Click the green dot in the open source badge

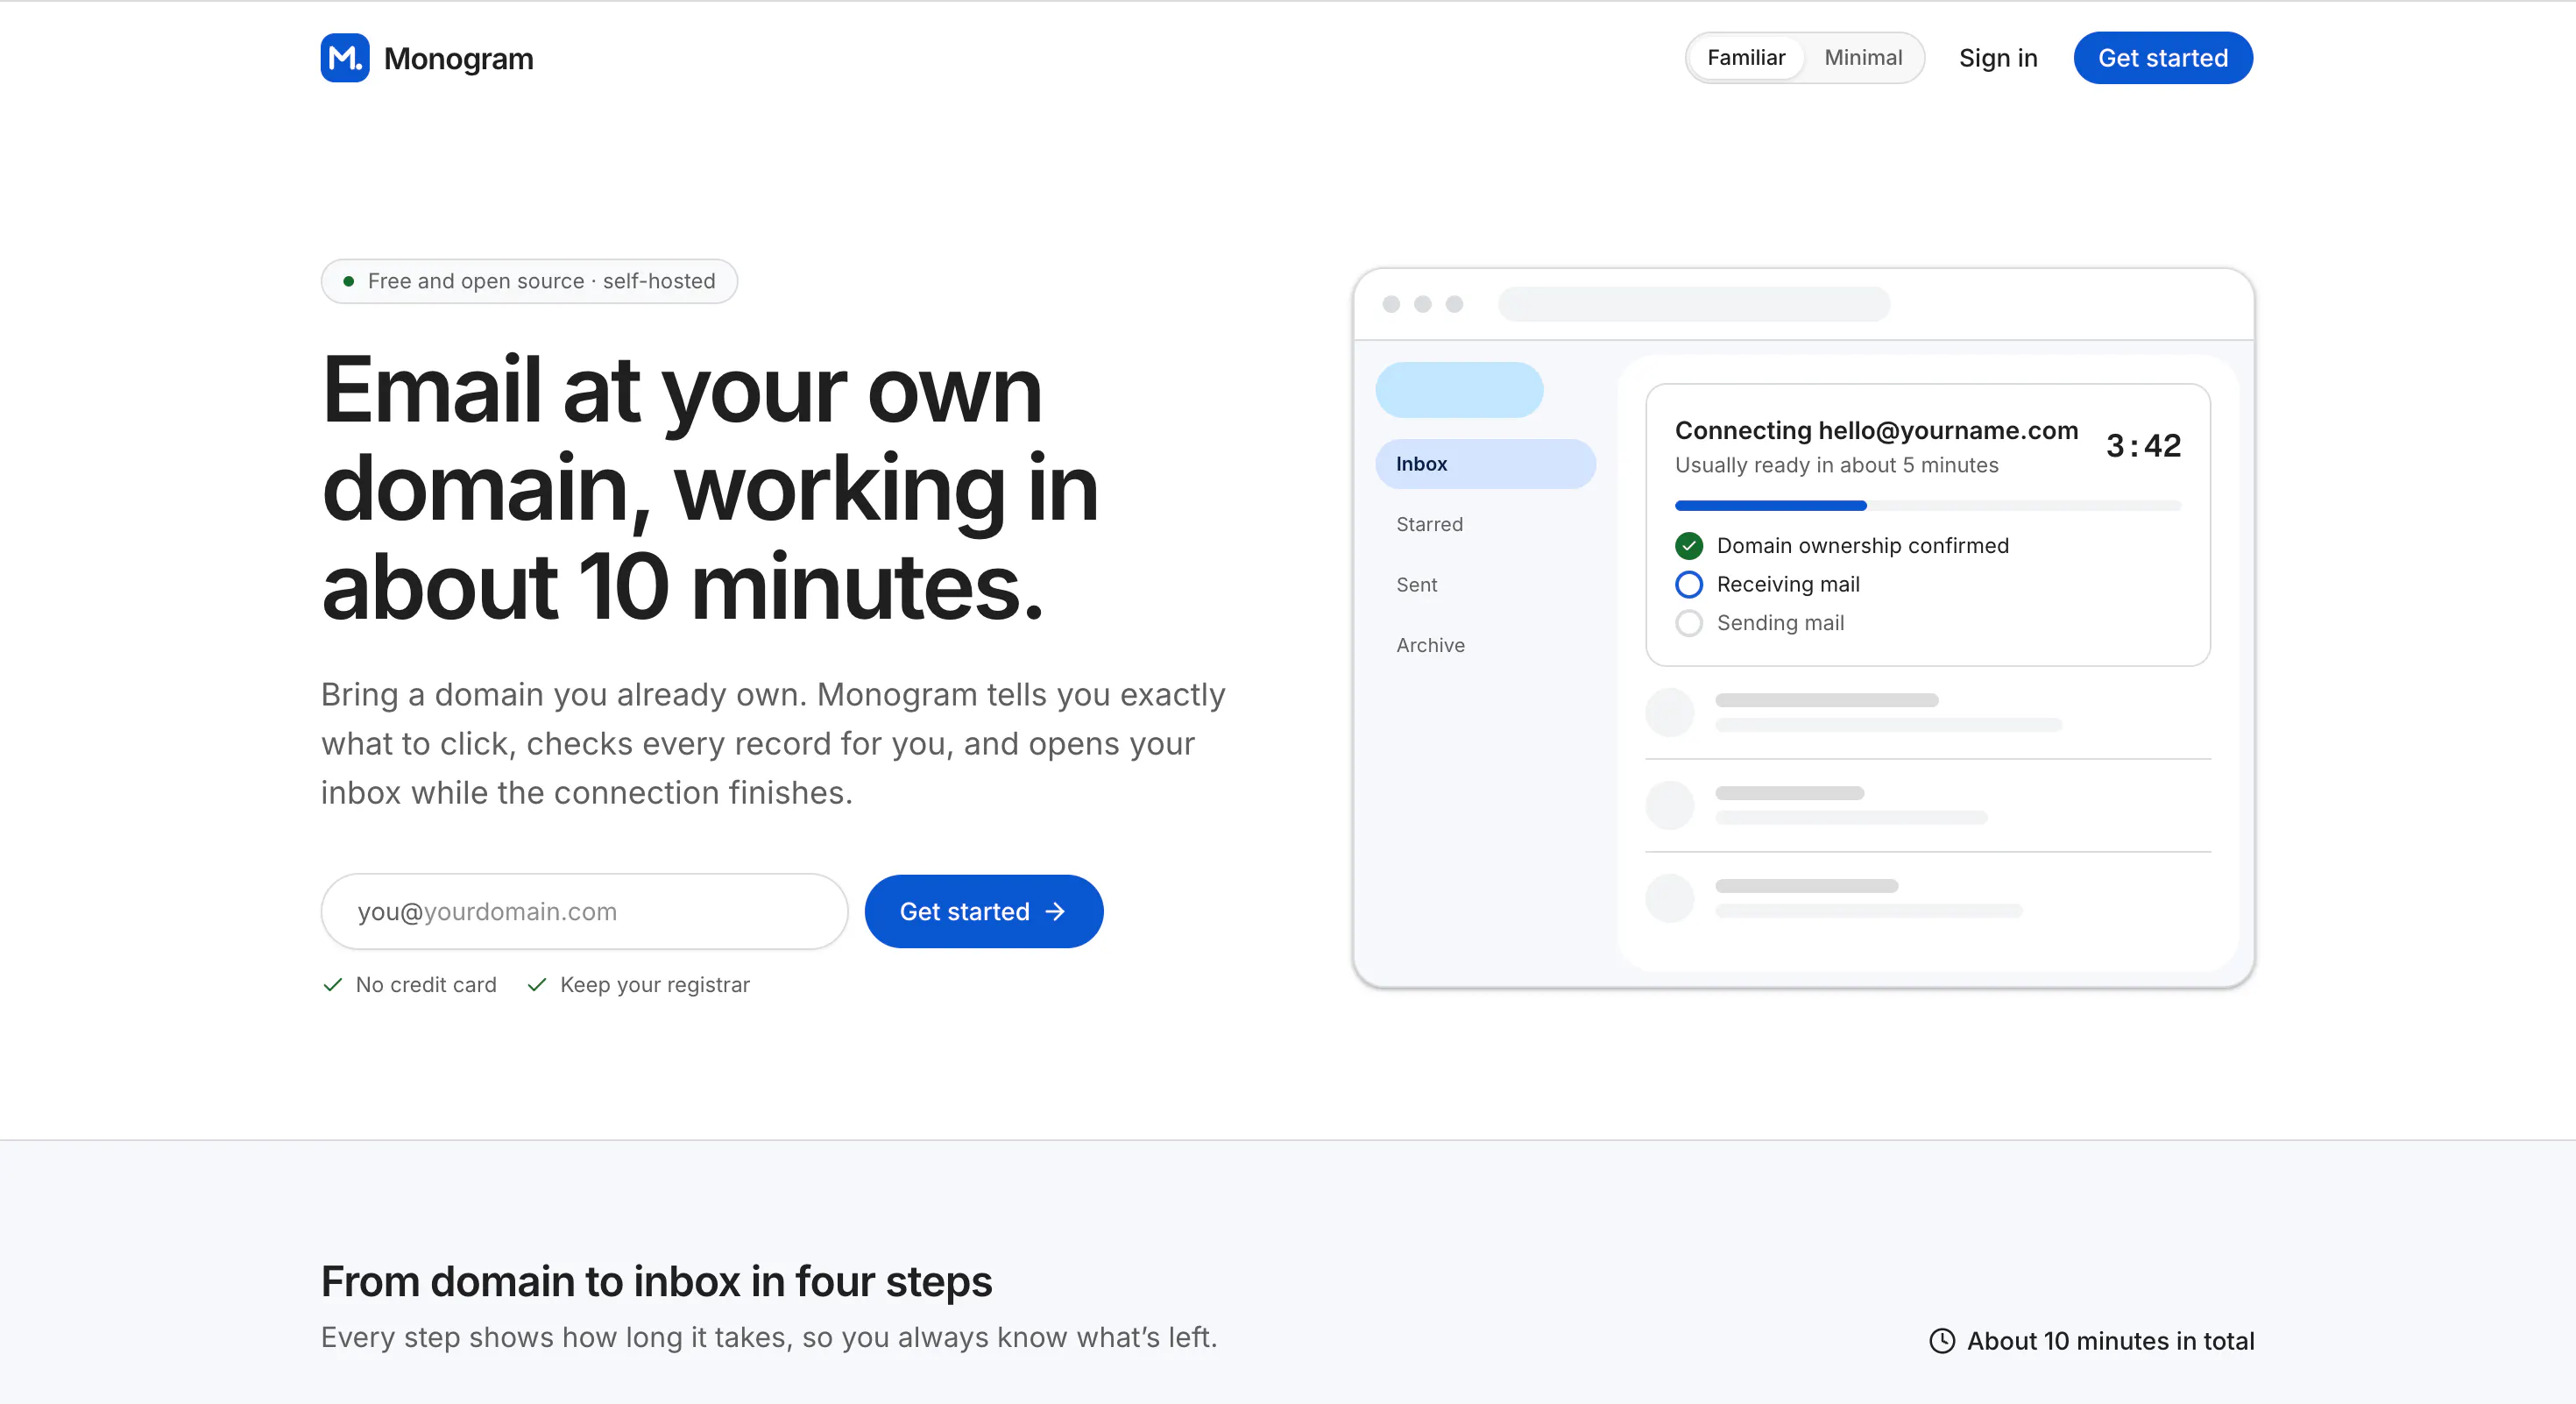tap(348, 282)
